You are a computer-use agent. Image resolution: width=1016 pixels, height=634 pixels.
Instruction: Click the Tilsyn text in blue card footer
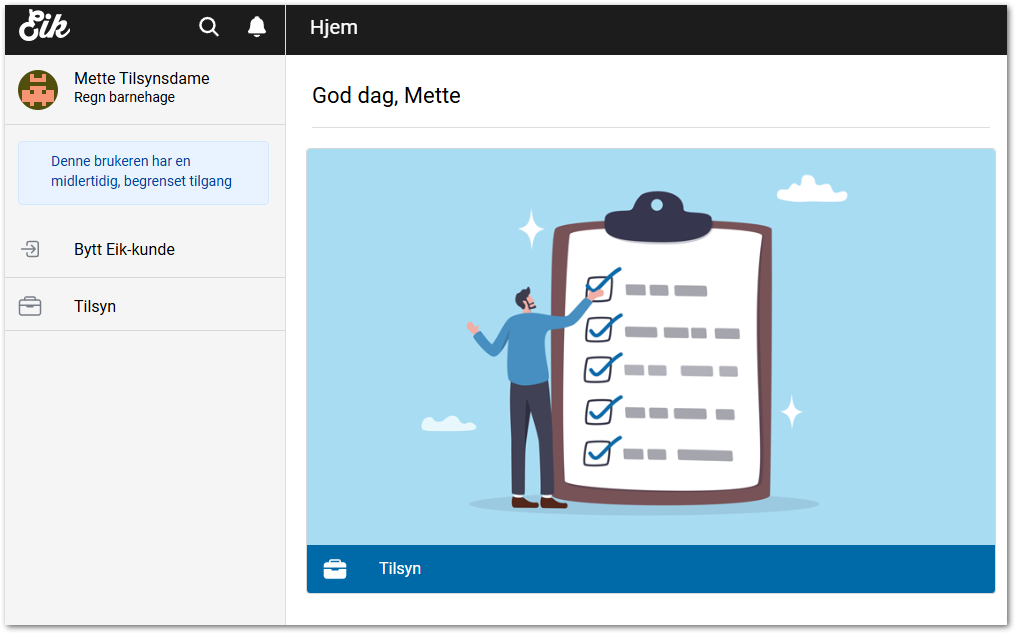coord(400,569)
